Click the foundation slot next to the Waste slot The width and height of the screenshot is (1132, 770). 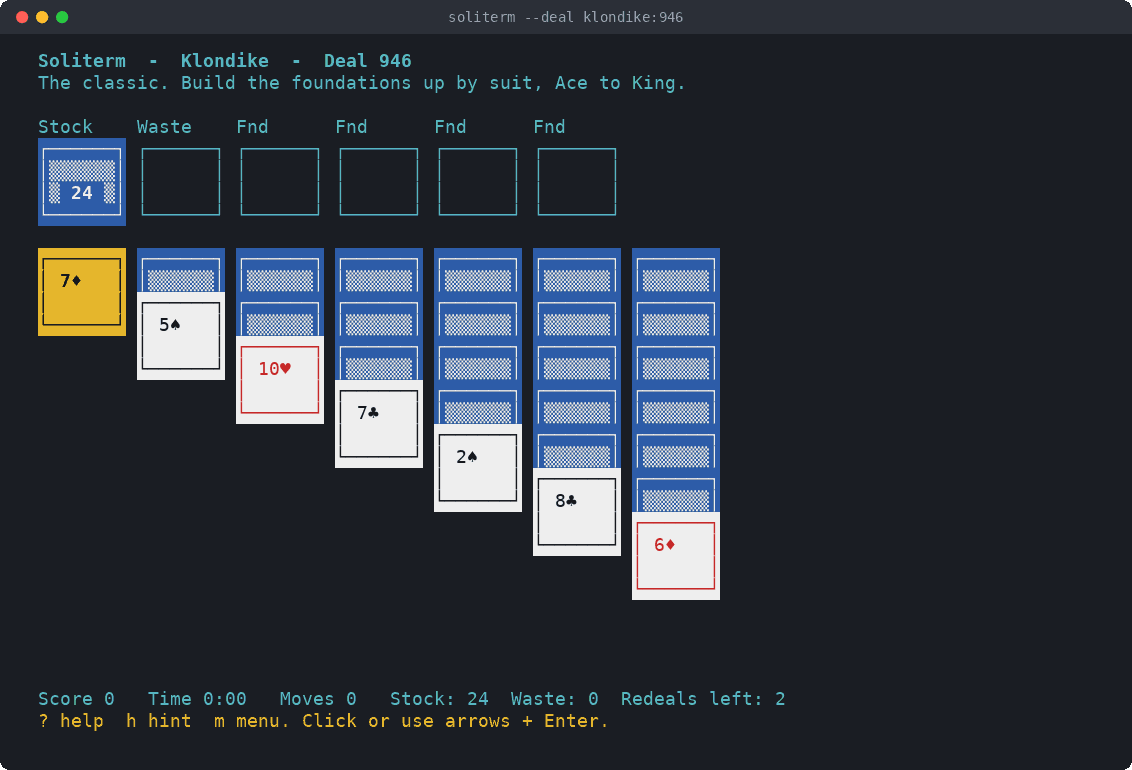[x=279, y=182]
